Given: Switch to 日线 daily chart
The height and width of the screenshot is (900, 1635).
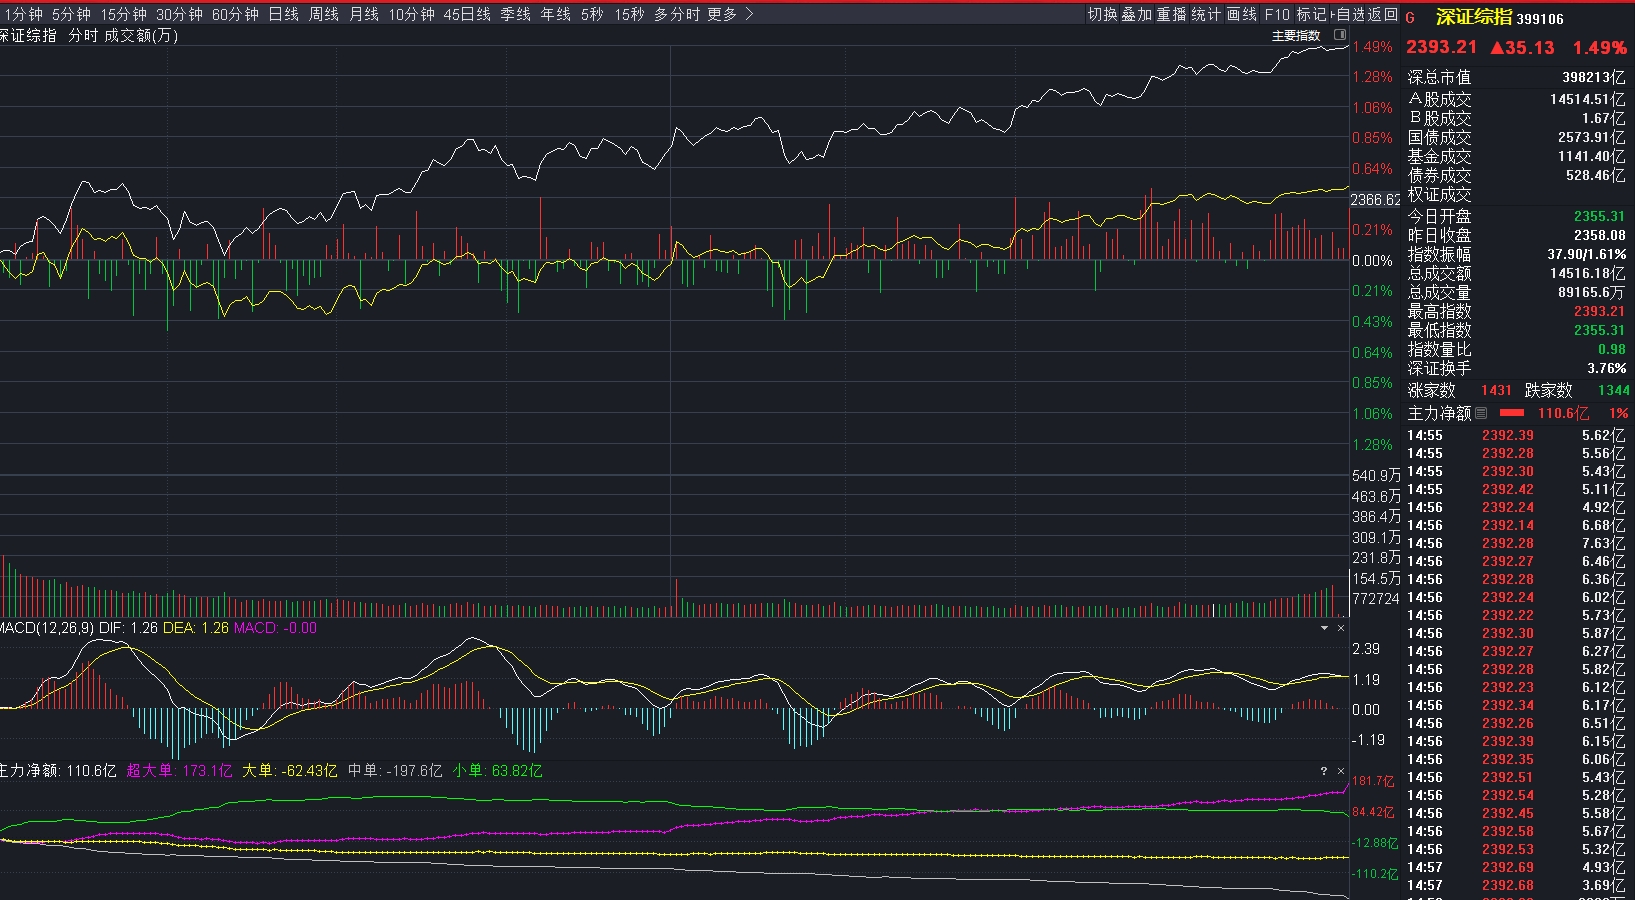Looking at the screenshot, I should point(284,14).
